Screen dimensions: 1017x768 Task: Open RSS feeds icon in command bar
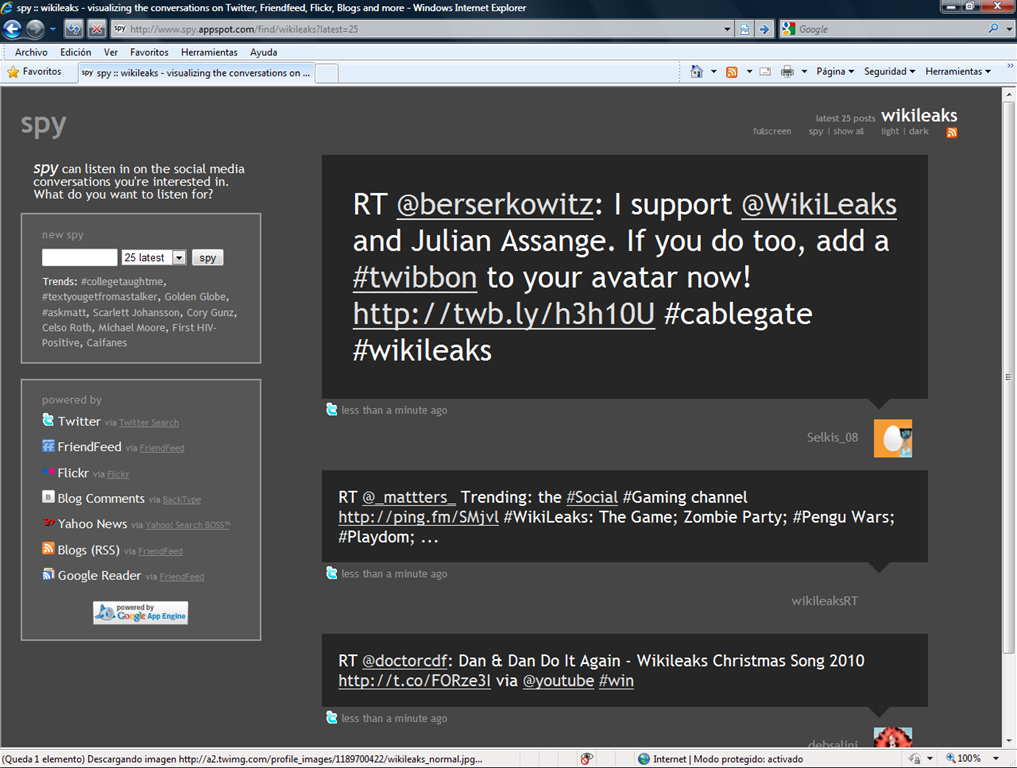tap(732, 72)
